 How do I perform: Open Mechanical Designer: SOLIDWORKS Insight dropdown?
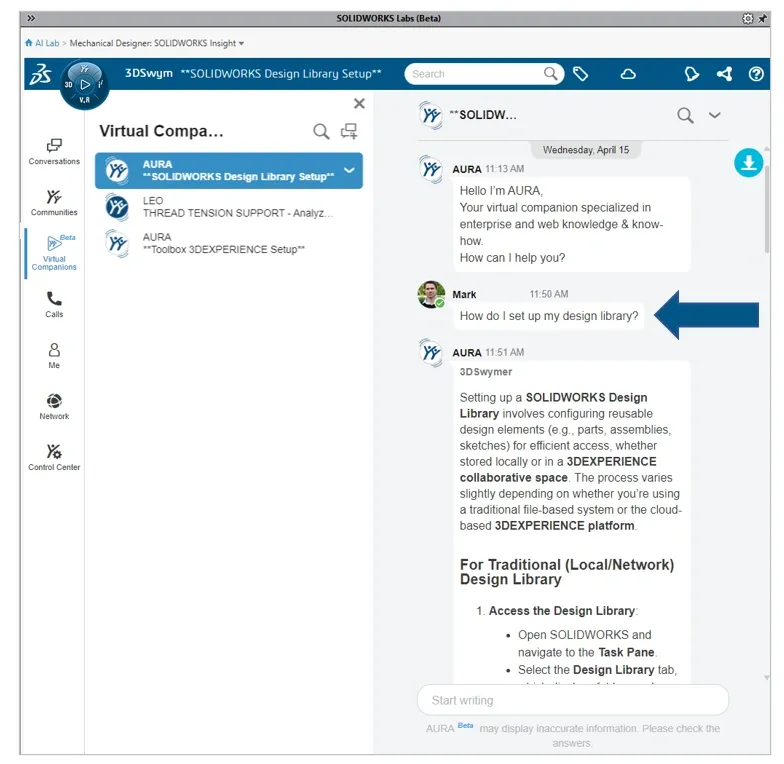click(x=156, y=43)
